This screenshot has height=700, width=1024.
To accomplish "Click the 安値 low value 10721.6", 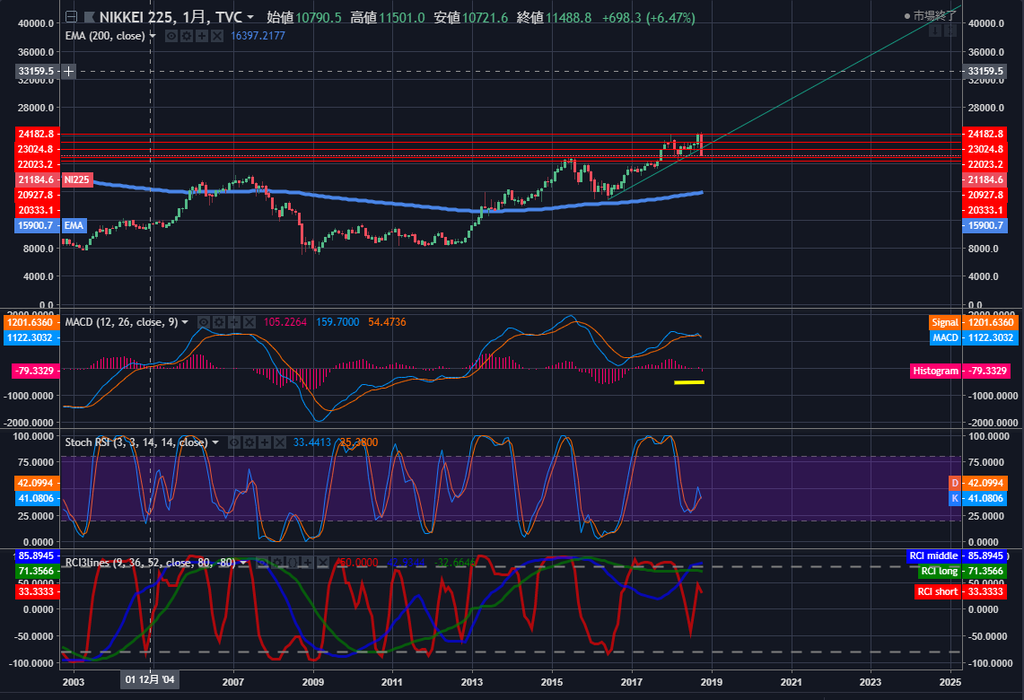I will click(485, 18).
